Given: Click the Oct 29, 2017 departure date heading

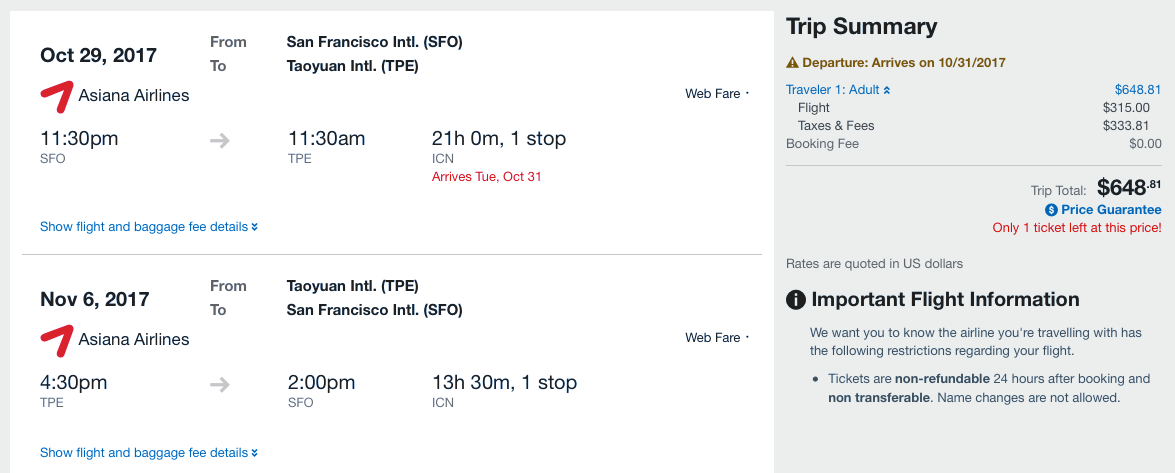Looking at the screenshot, I should click(98, 55).
